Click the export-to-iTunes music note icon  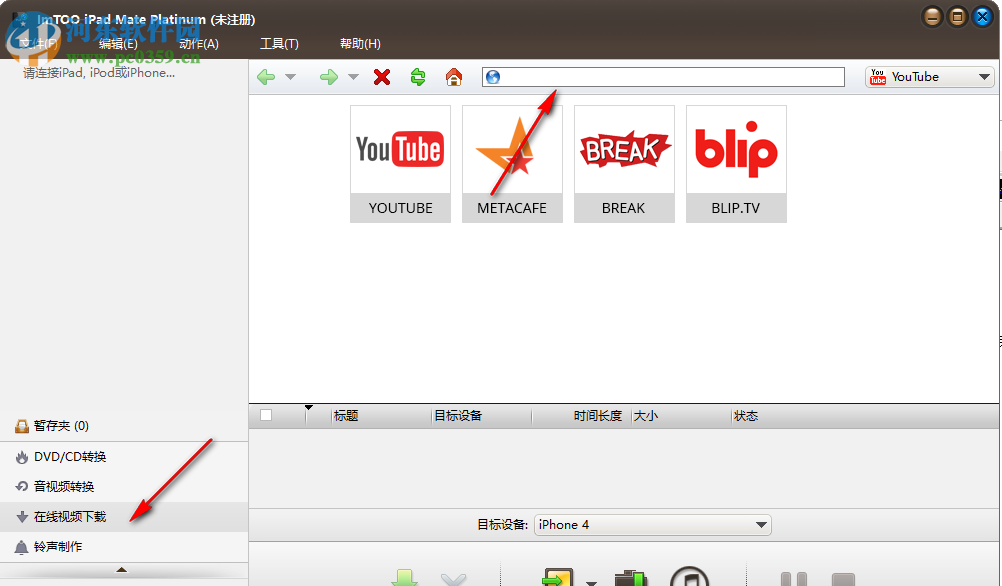coord(690,576)
